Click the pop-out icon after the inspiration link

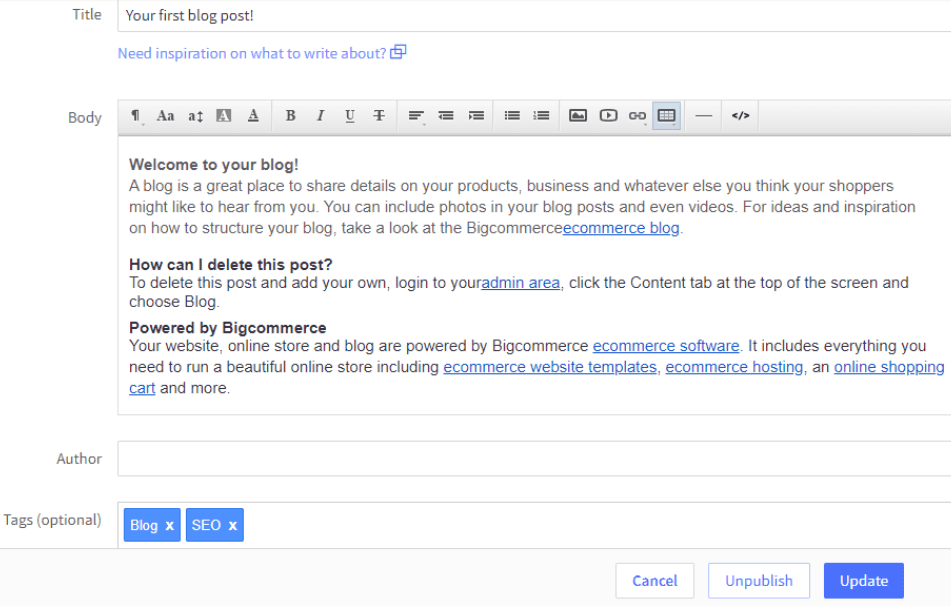[398, 52]
